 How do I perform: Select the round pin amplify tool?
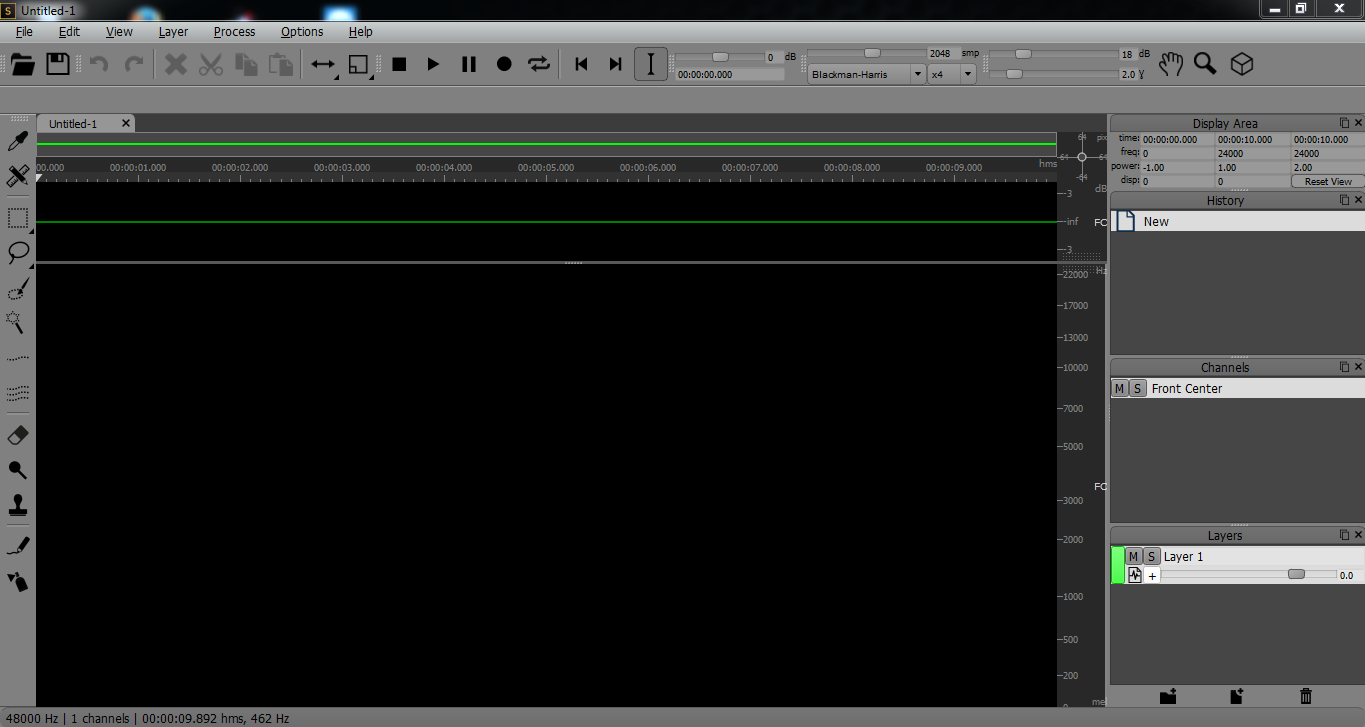click(x=17, y=469)
